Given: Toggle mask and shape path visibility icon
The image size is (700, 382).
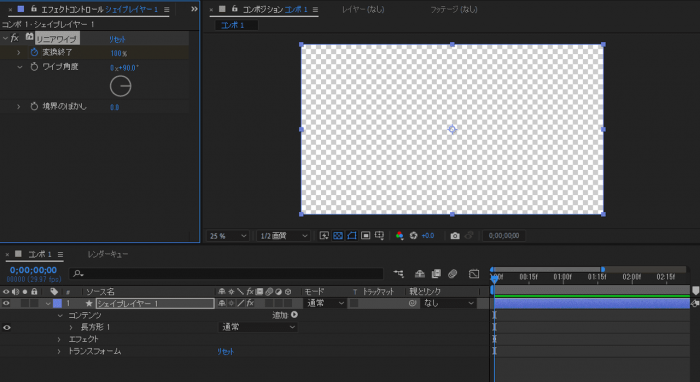Looking at the screenshot, I should (x=352, y=236).
